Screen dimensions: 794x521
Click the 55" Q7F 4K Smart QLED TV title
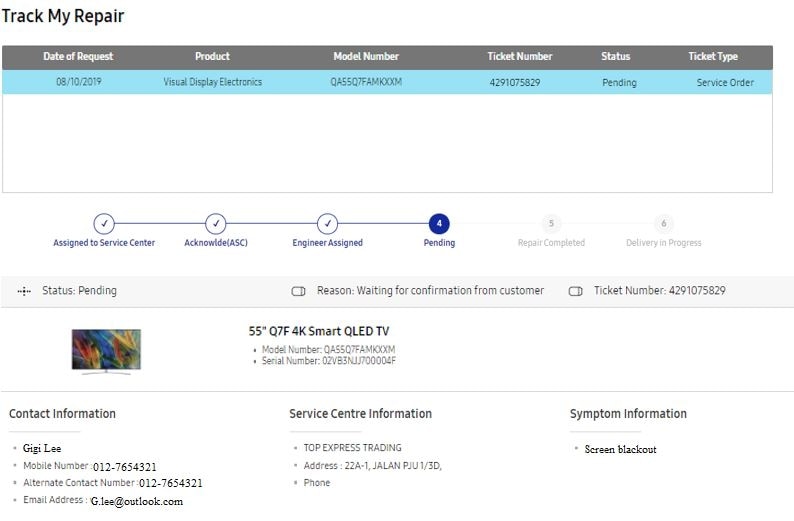click(319, 331)
